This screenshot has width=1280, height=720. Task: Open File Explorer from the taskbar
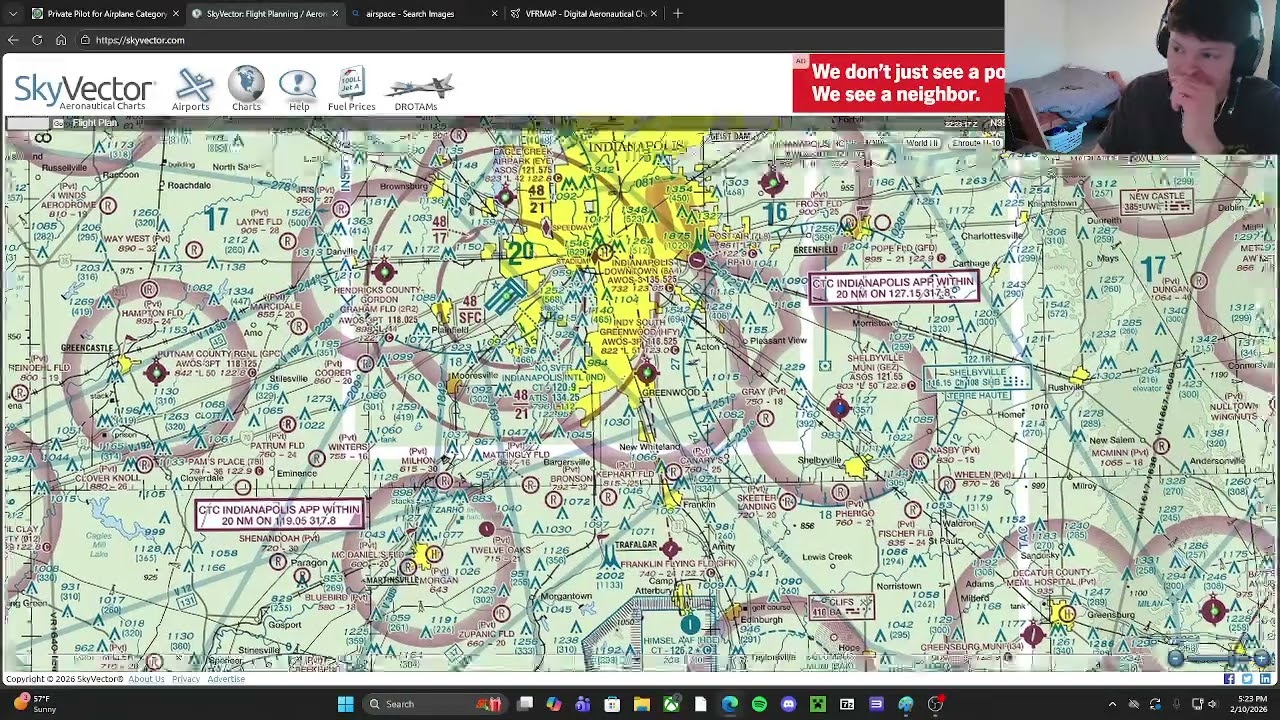(642, 704)
